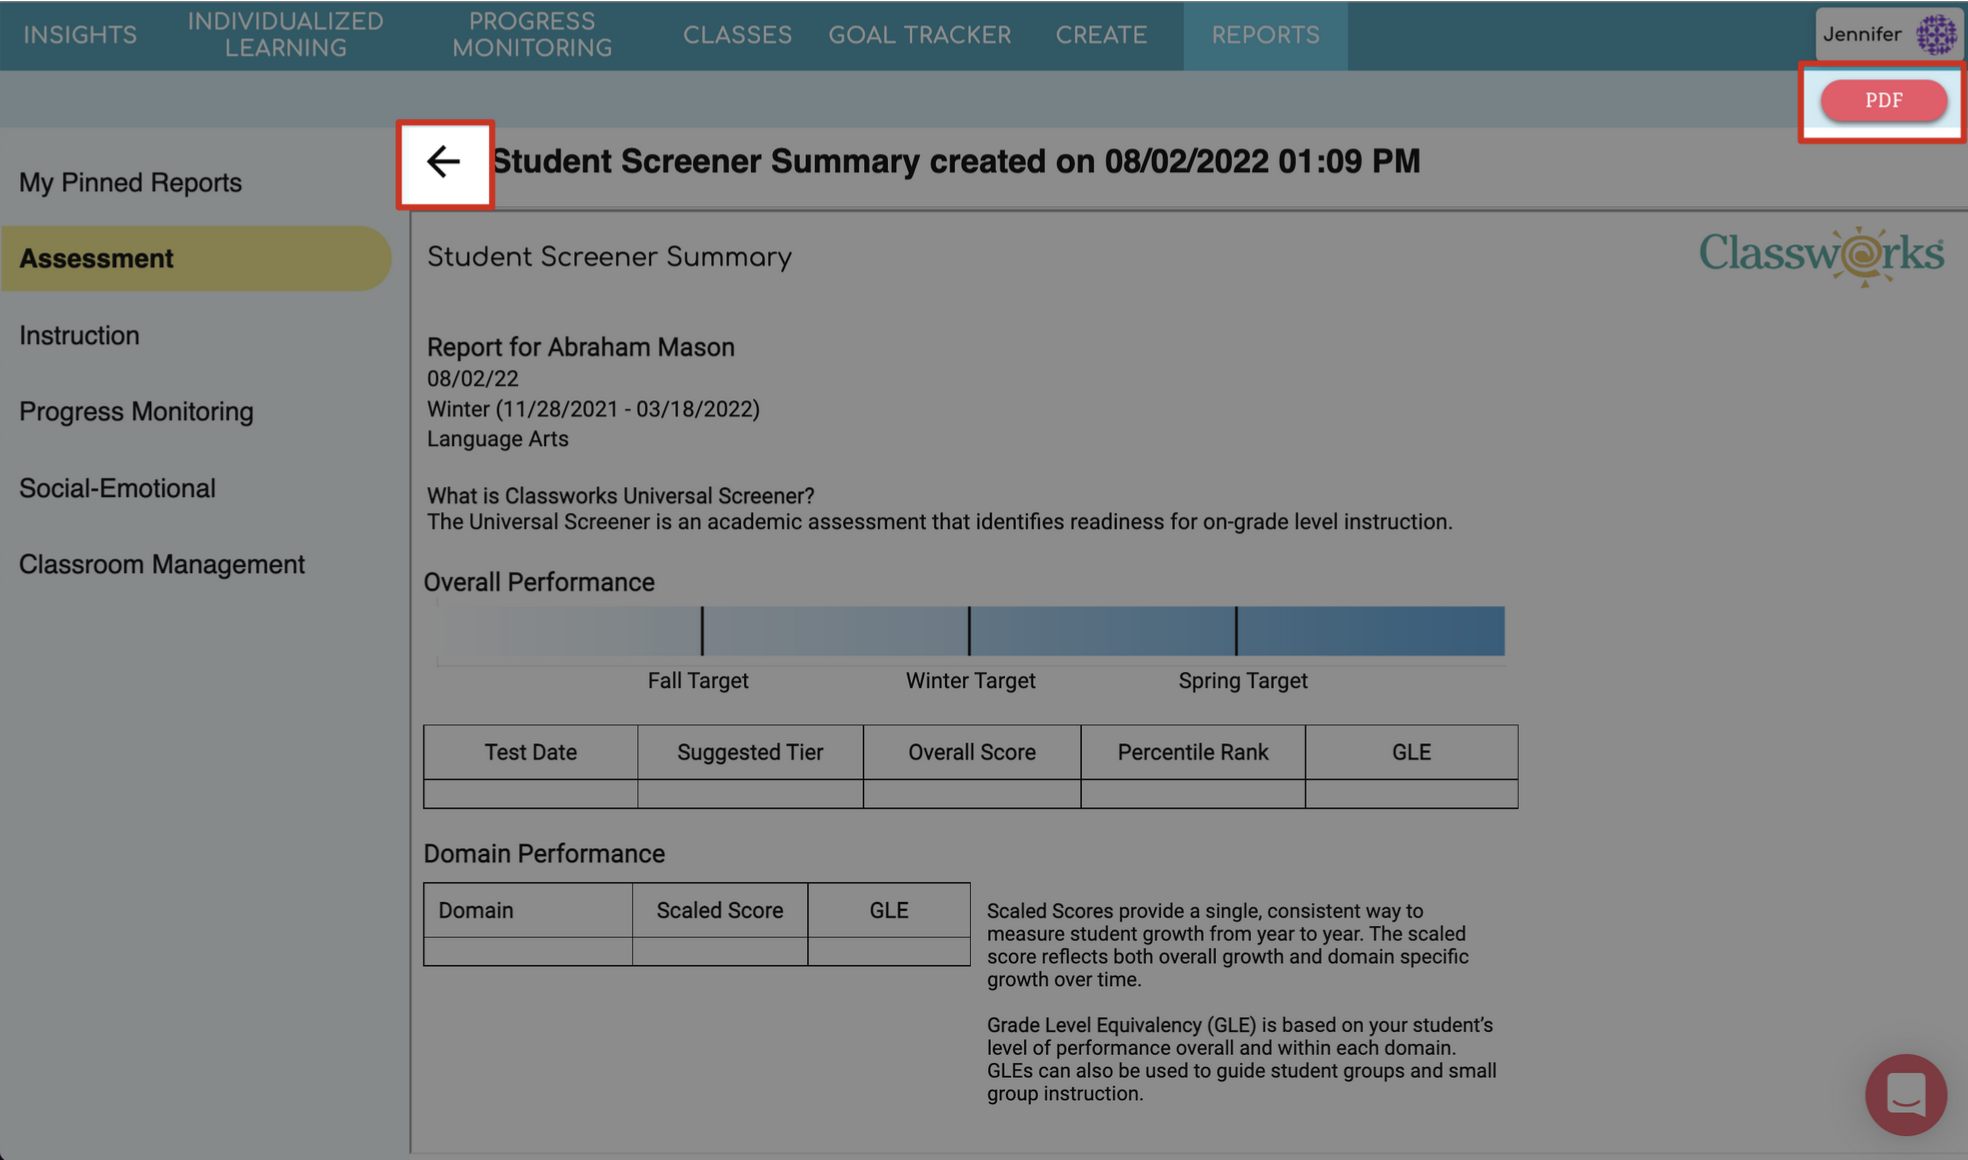Open My Pinned Reports in sidebar
The height and width of the screenshot is (1160, 1968).
130,182
